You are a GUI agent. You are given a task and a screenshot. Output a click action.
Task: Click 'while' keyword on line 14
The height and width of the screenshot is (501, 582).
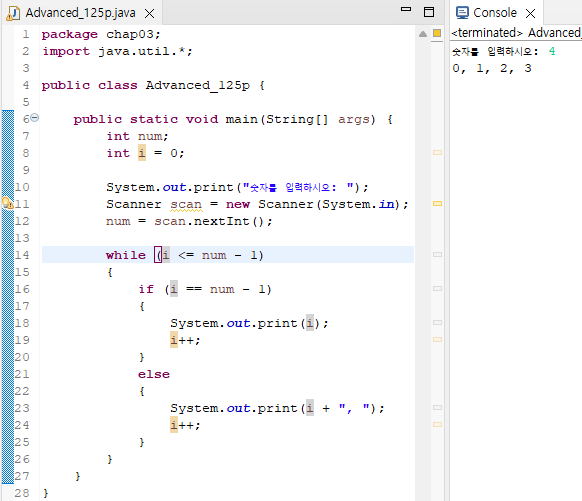tap(126, 255)
